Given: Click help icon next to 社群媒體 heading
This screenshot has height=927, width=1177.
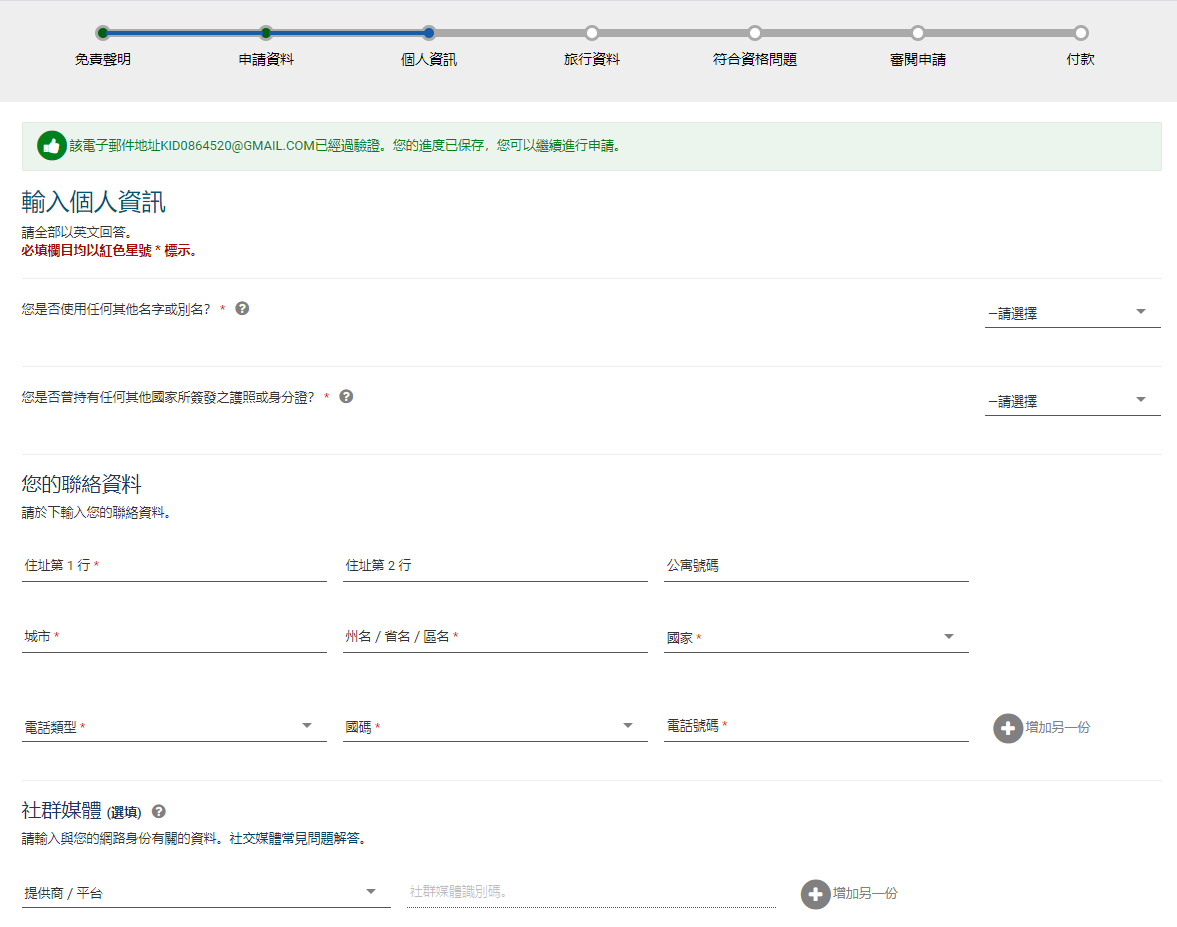Looking at the screenshot, I should click(158, 812).
